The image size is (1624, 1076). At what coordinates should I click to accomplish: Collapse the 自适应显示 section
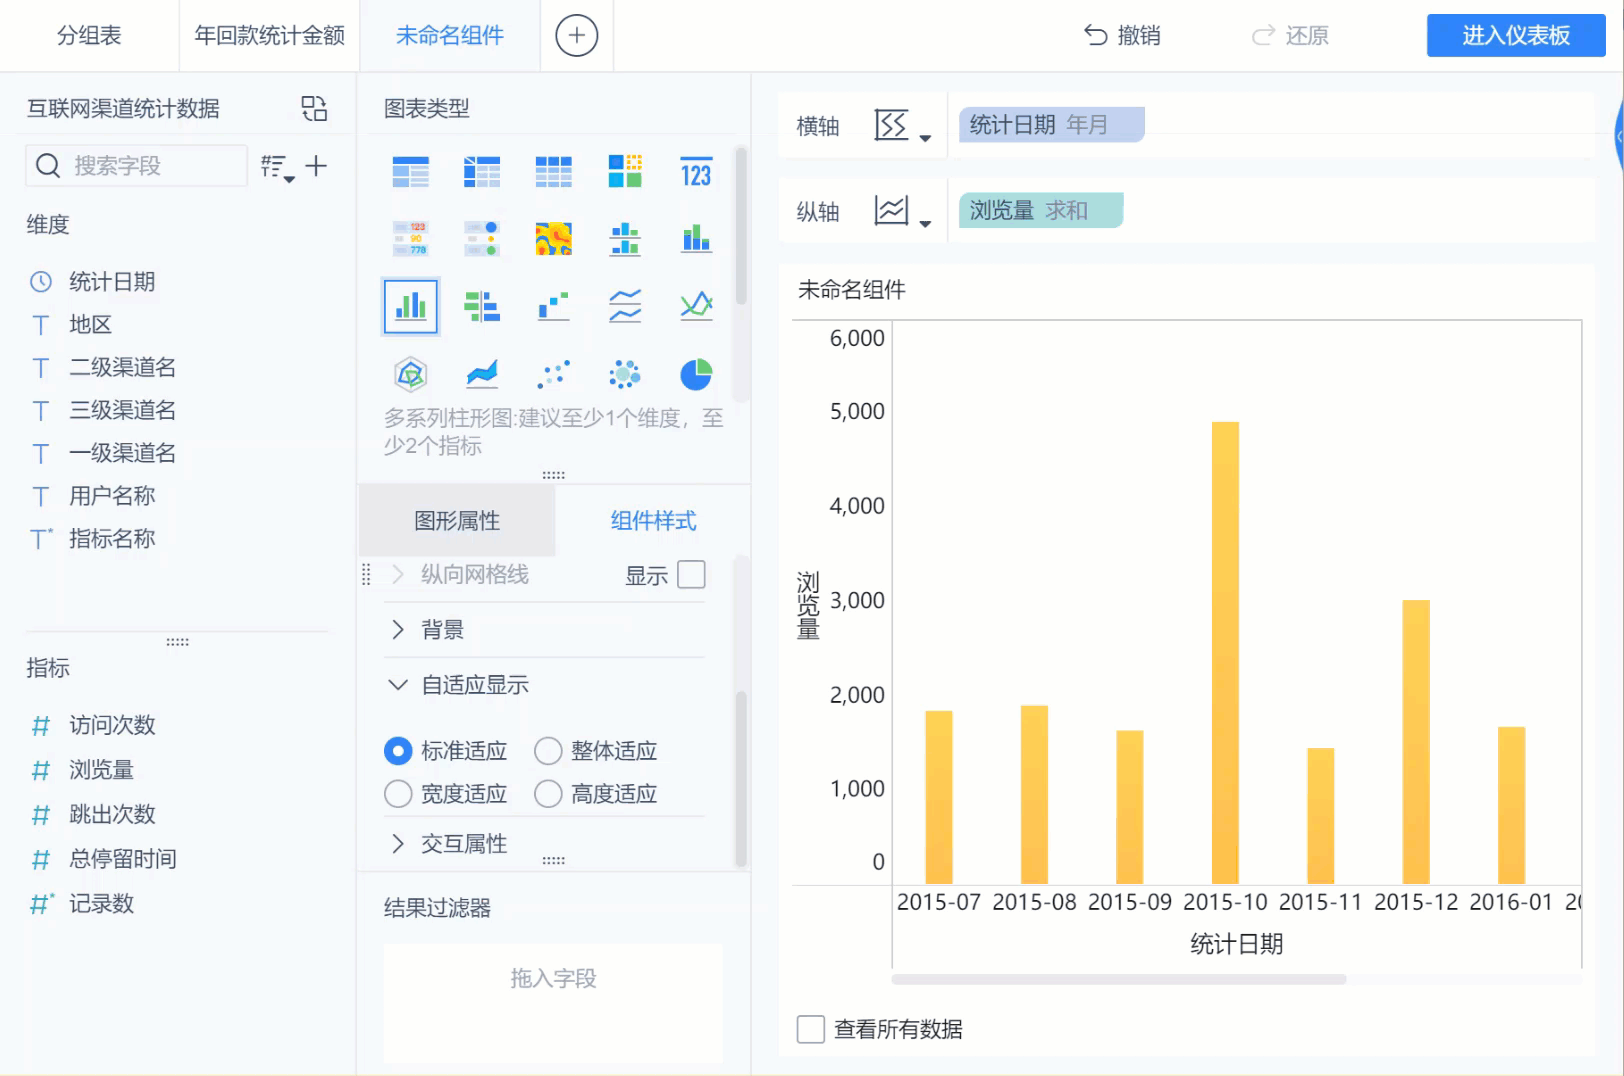click(398, 685)
